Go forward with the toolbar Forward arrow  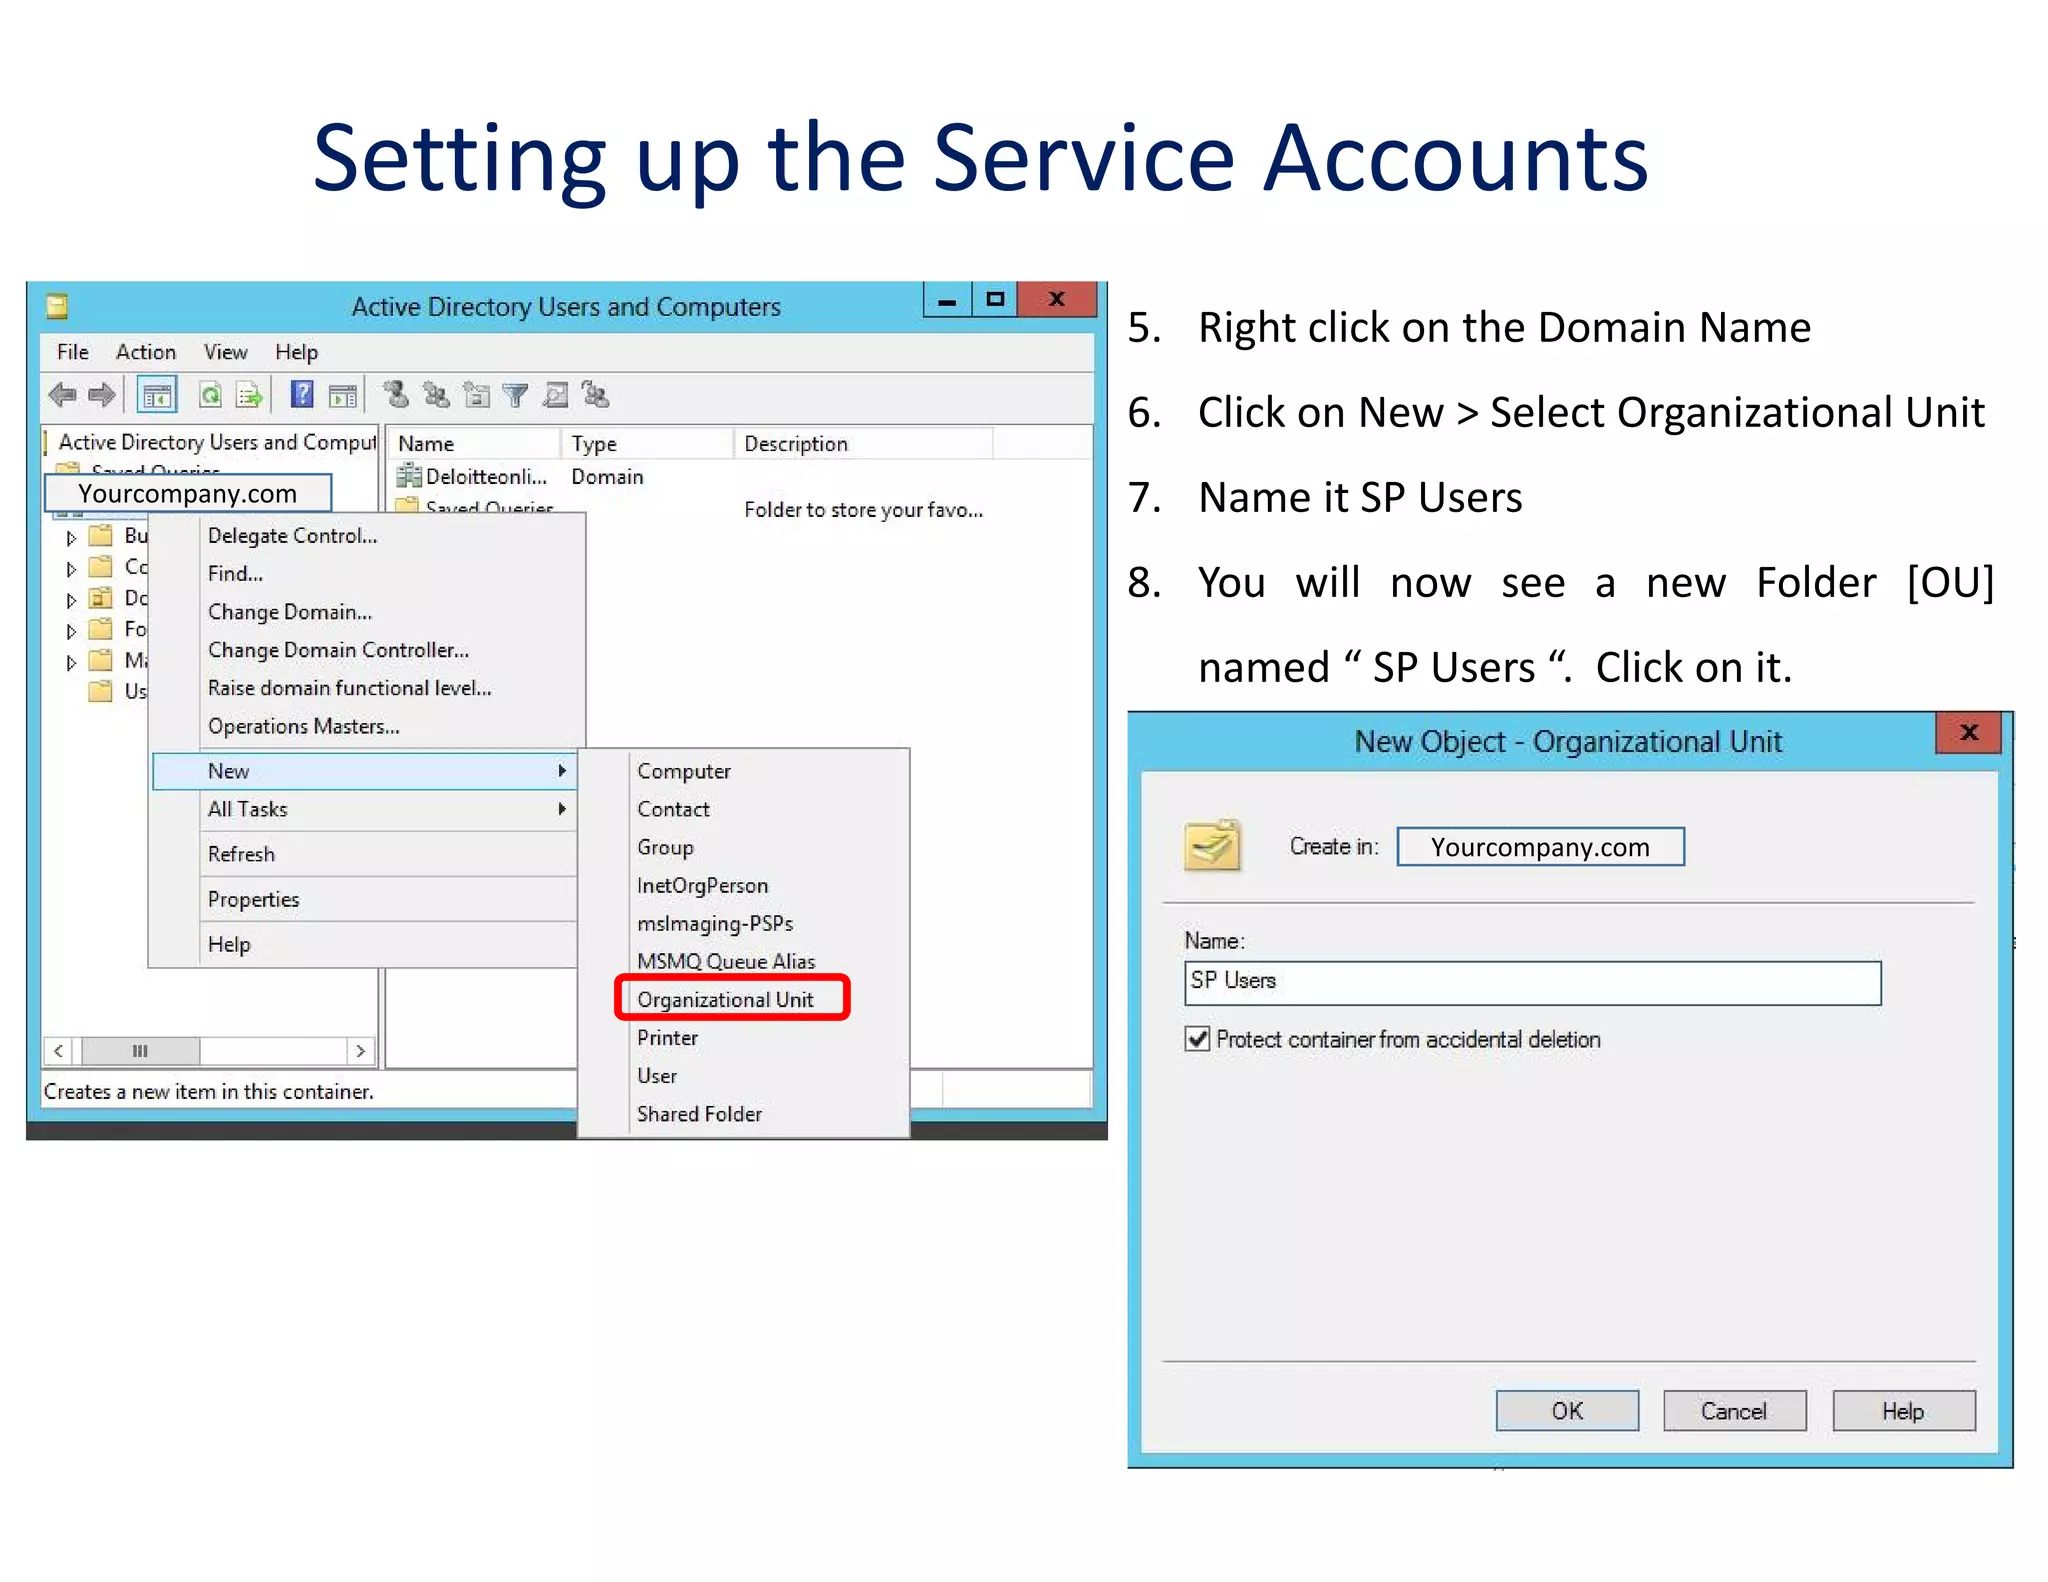point(102,395)
